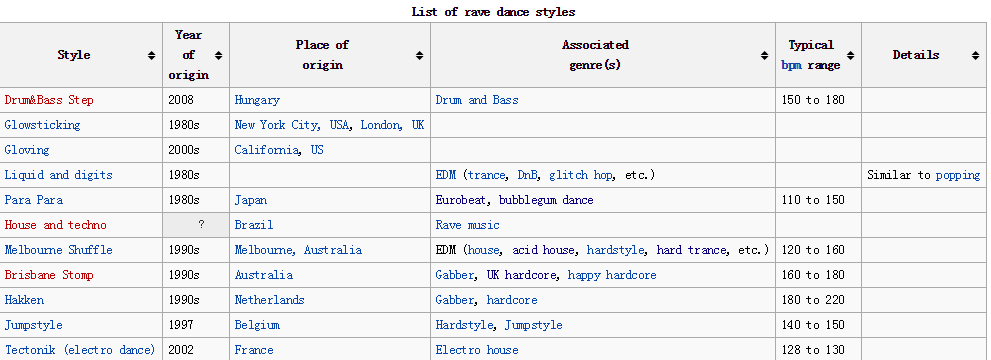Sort by Place of origin arrows

[x=419, y=56]
